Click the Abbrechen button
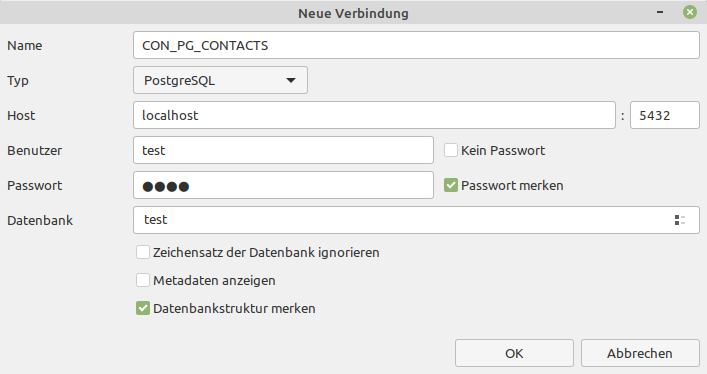The height and width of the screenshot is (374, 707). pyautogui.click(x=640, y=353)
